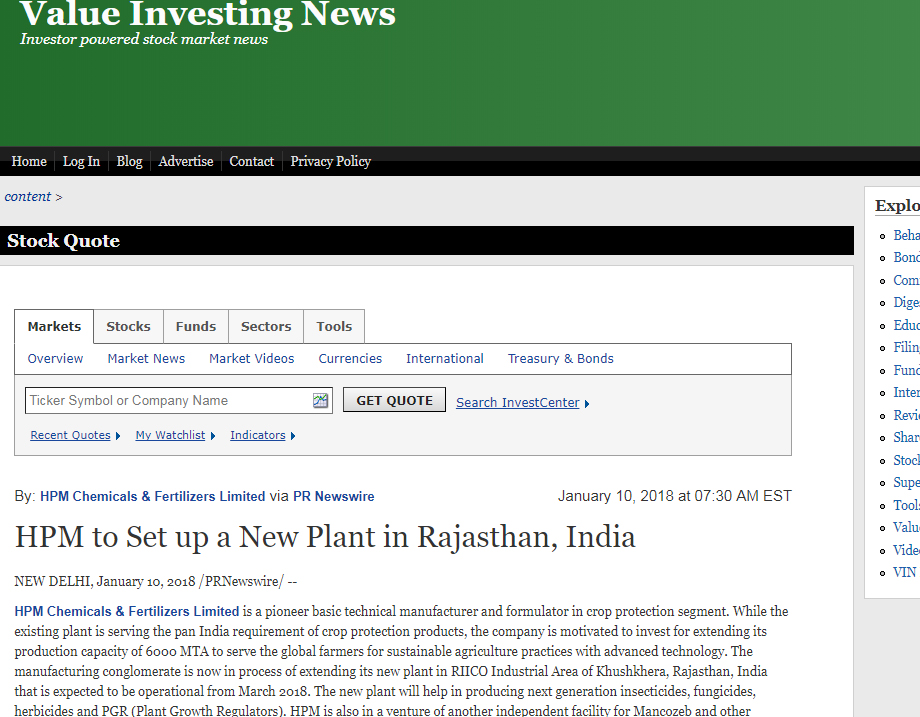
Task: Go to the Blog menu item
Action: [x=129, y=161]
